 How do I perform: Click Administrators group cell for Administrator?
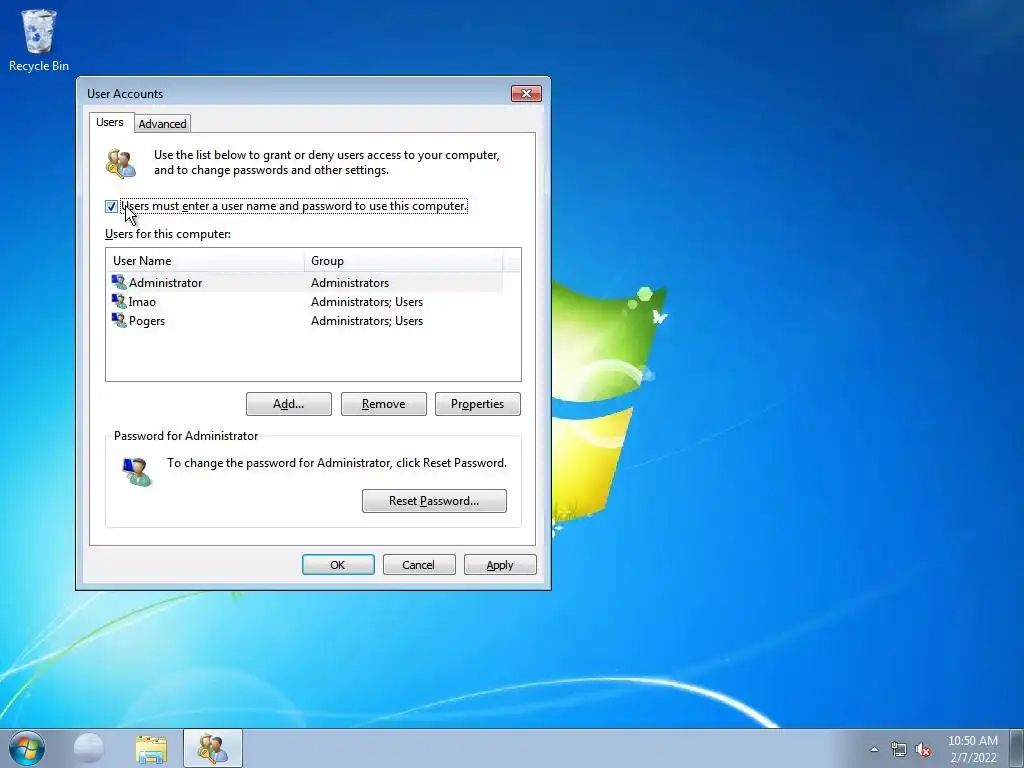[350, 283]
